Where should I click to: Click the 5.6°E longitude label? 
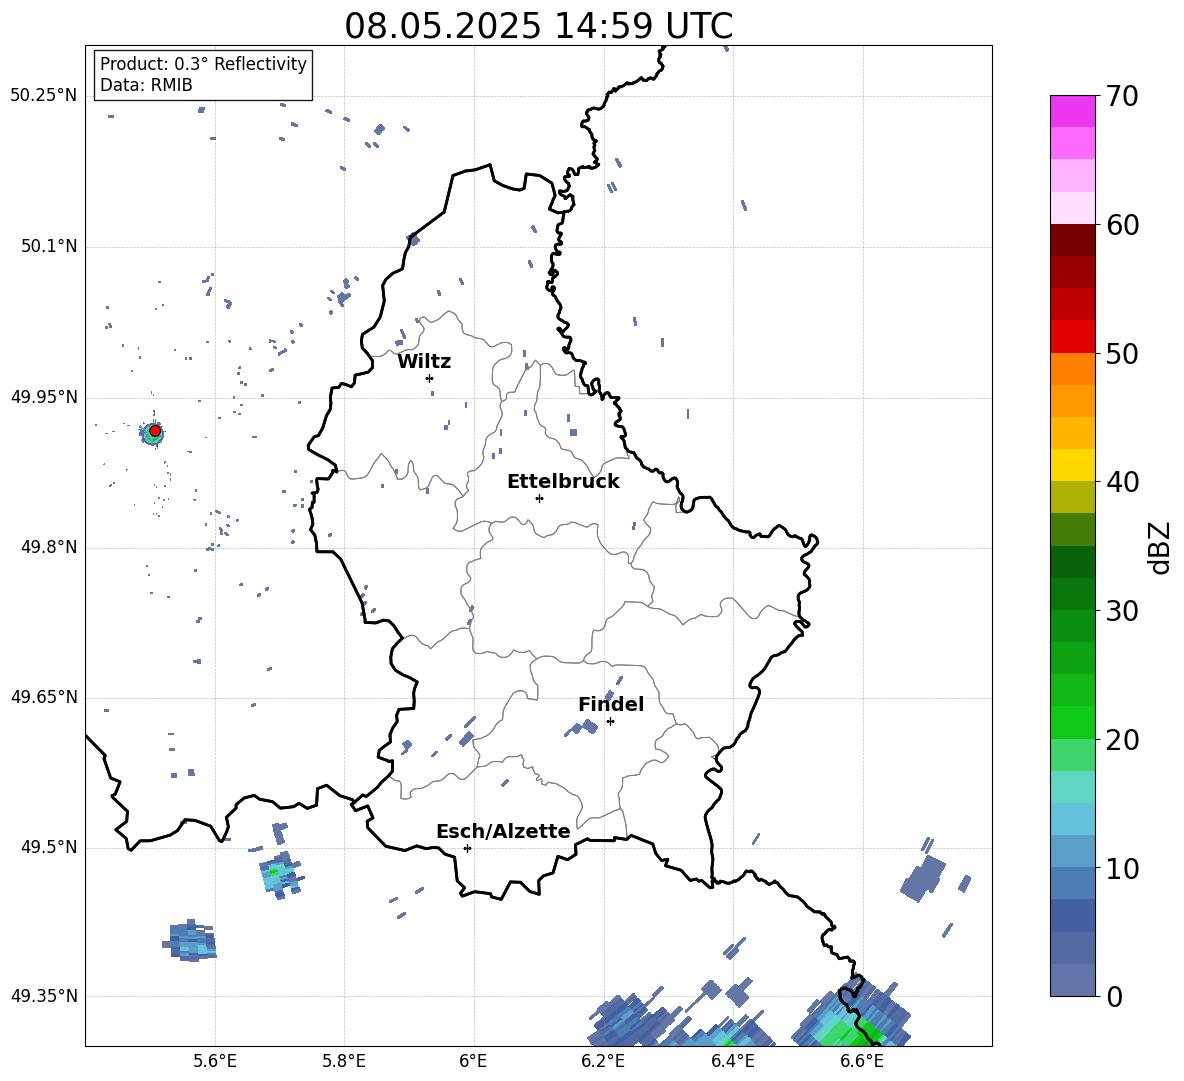[215, 1061]
